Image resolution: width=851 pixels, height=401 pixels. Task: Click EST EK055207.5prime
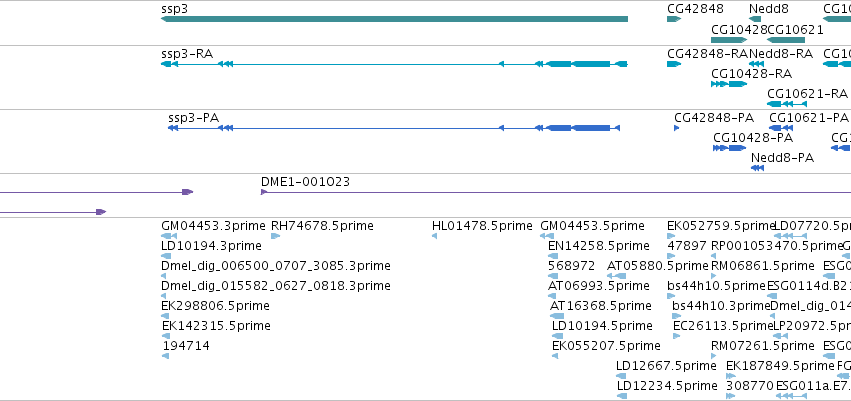tap(606, 346)
